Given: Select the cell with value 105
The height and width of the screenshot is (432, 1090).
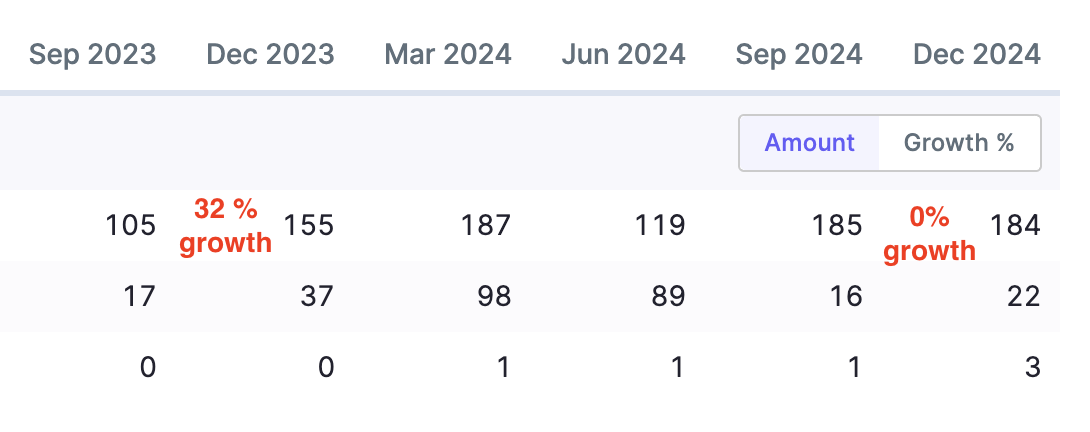Looking at the screenshot, I should click(x=131, y=226).
